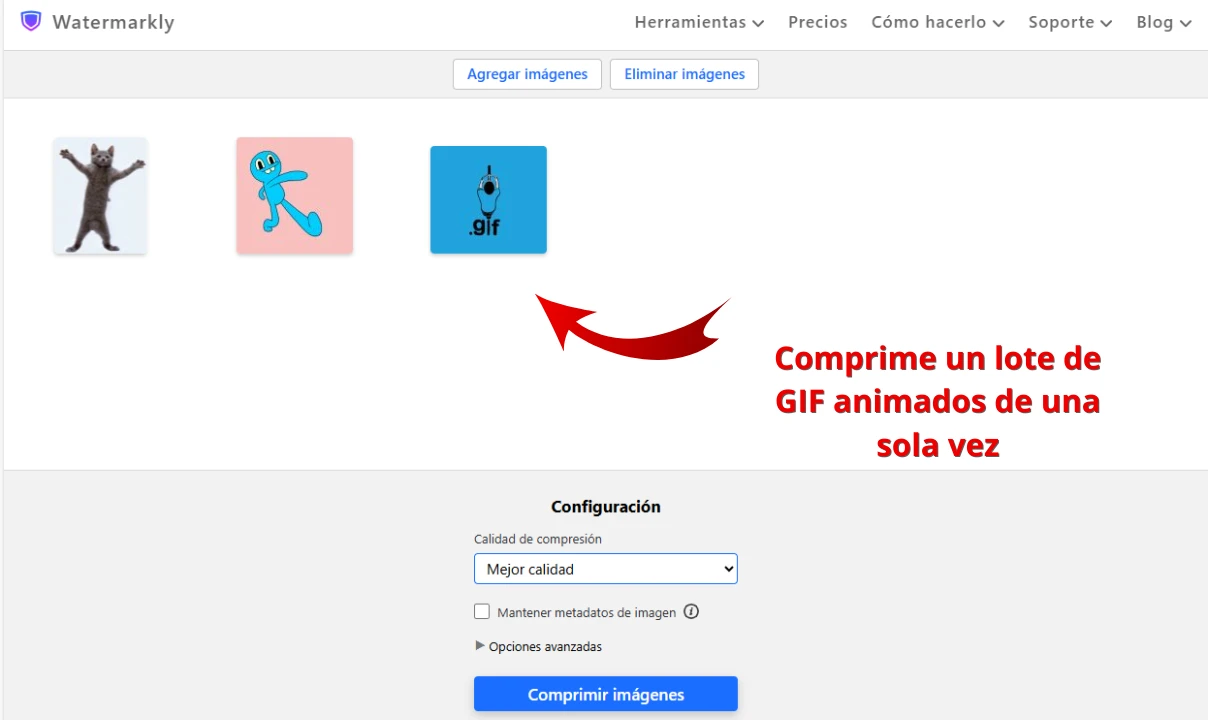Go to the Precios page
The height and width of the screenshot is (720, 1208).
point(817,22)
